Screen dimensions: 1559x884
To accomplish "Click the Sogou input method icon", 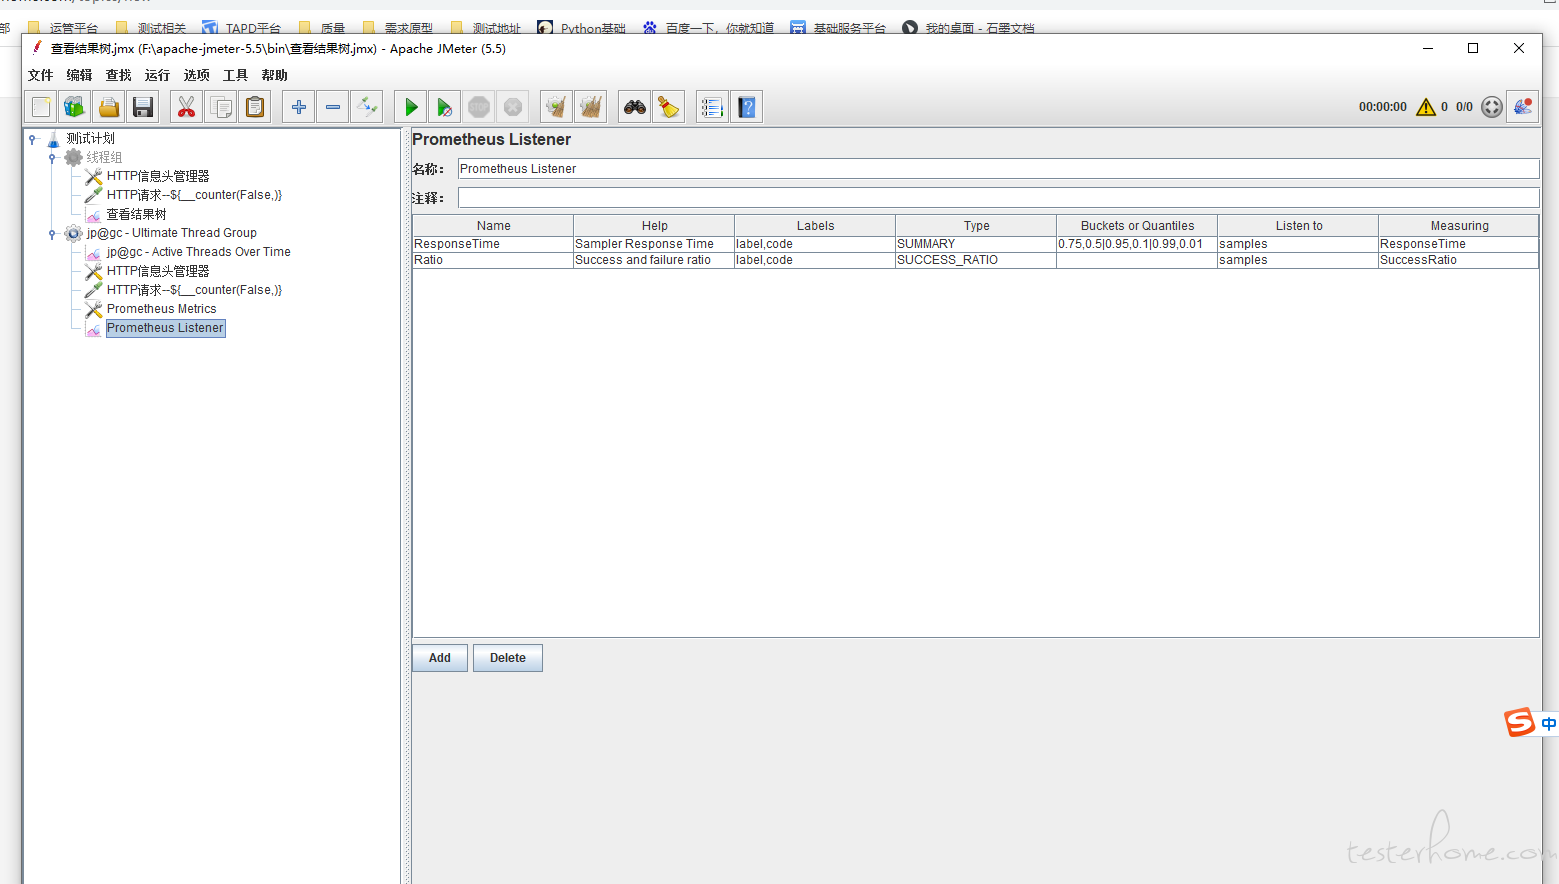I will (1520, 722).
